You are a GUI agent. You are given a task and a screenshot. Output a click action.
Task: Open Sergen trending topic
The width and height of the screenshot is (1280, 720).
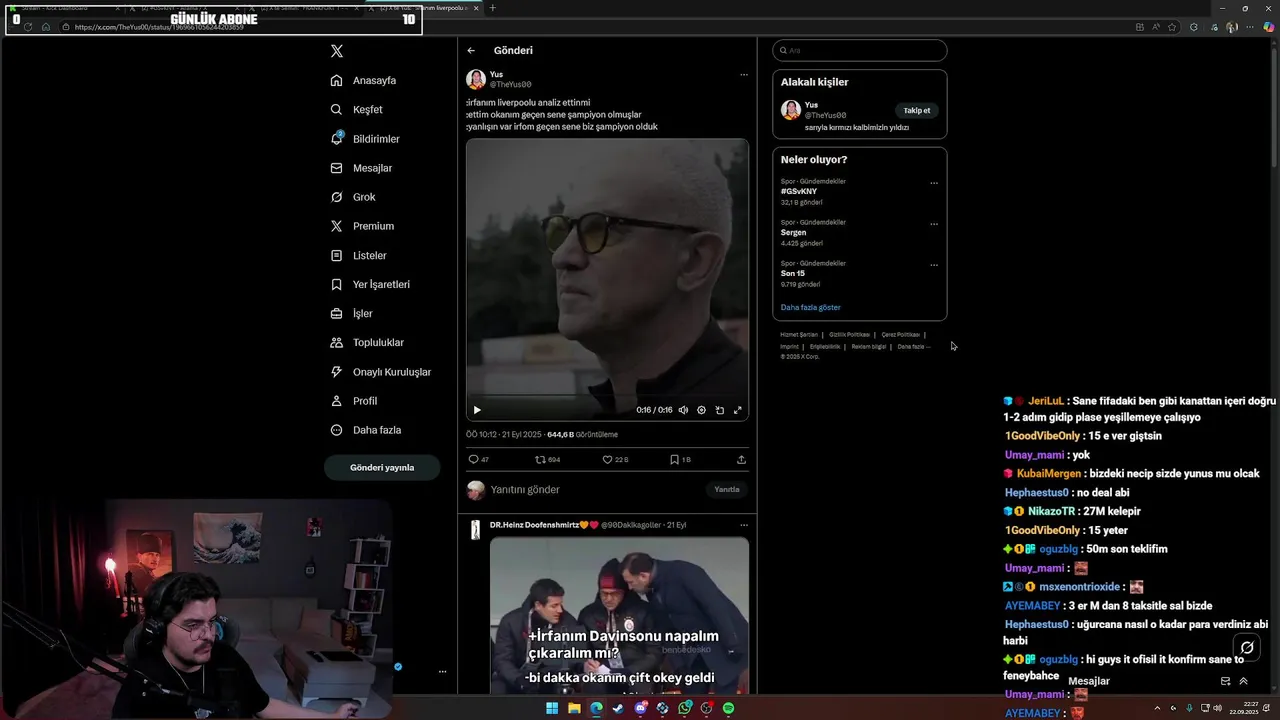tap(793, 232)
